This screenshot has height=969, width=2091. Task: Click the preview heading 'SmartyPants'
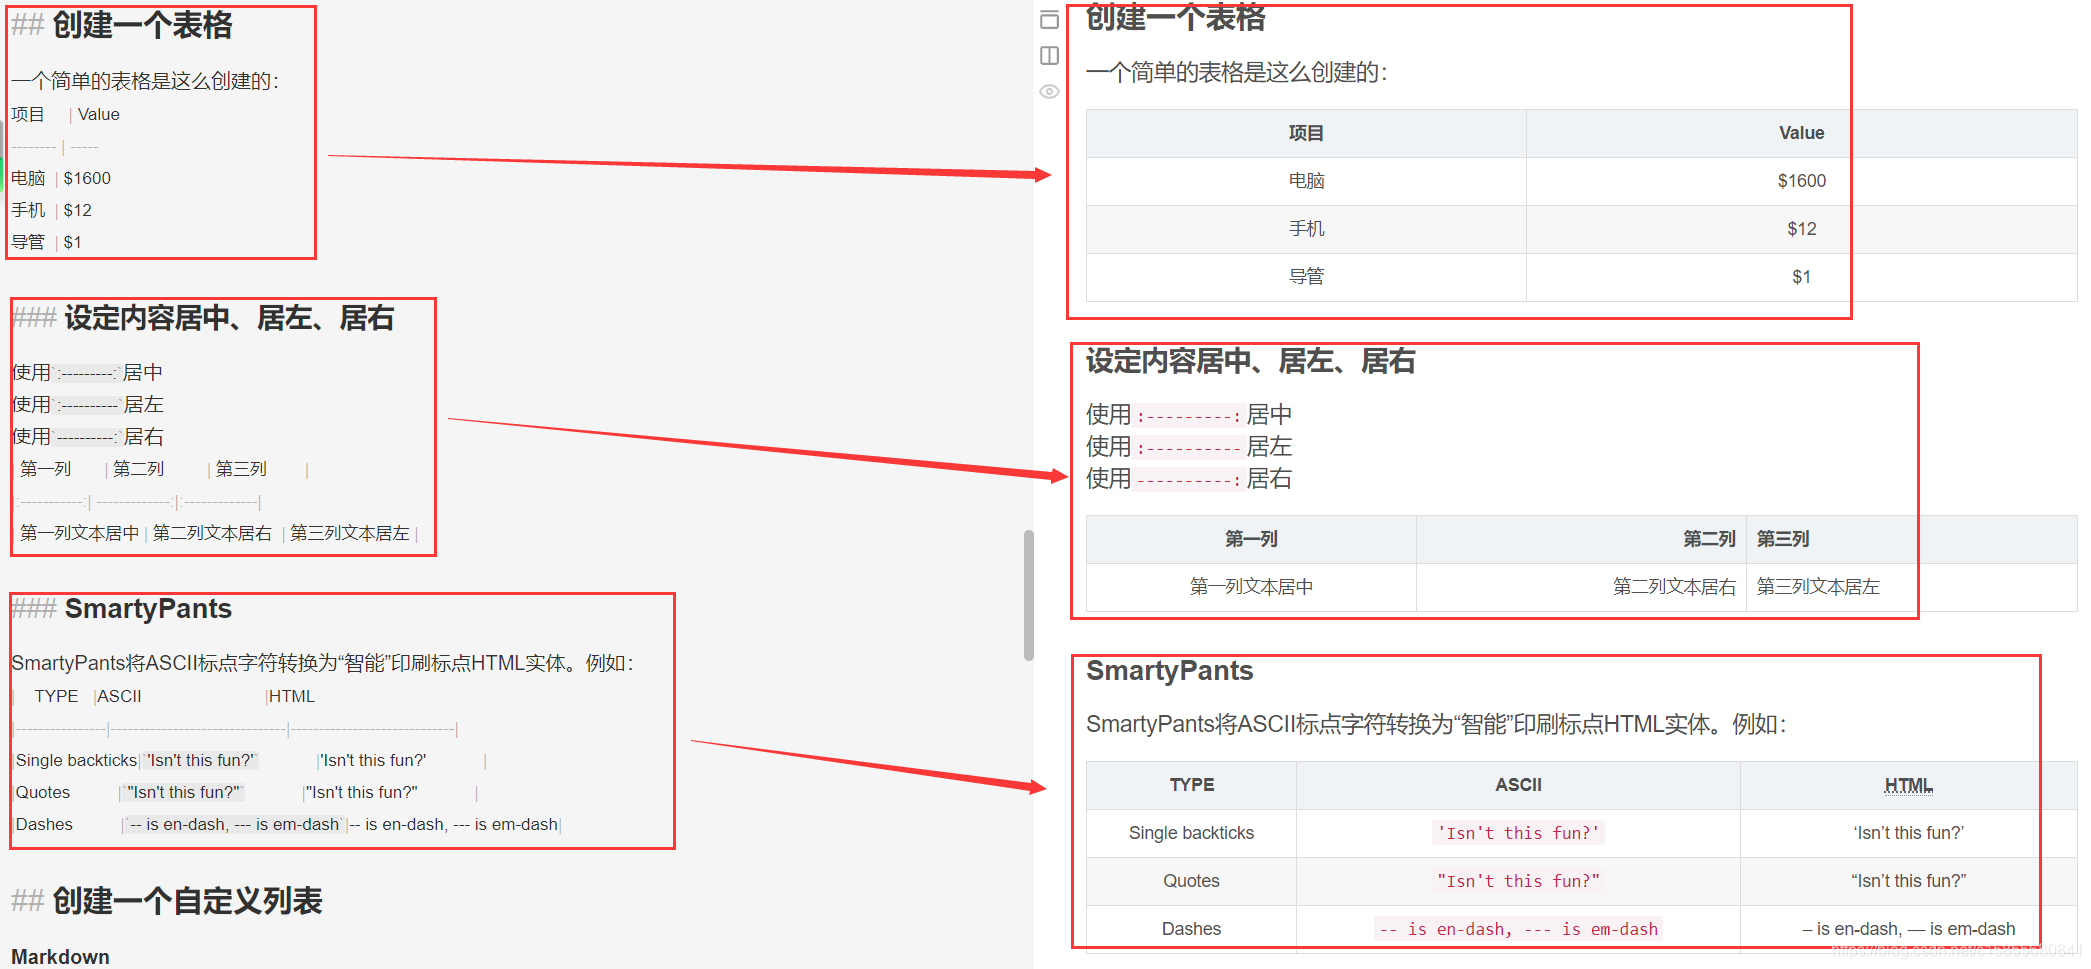pos(1170,671)
